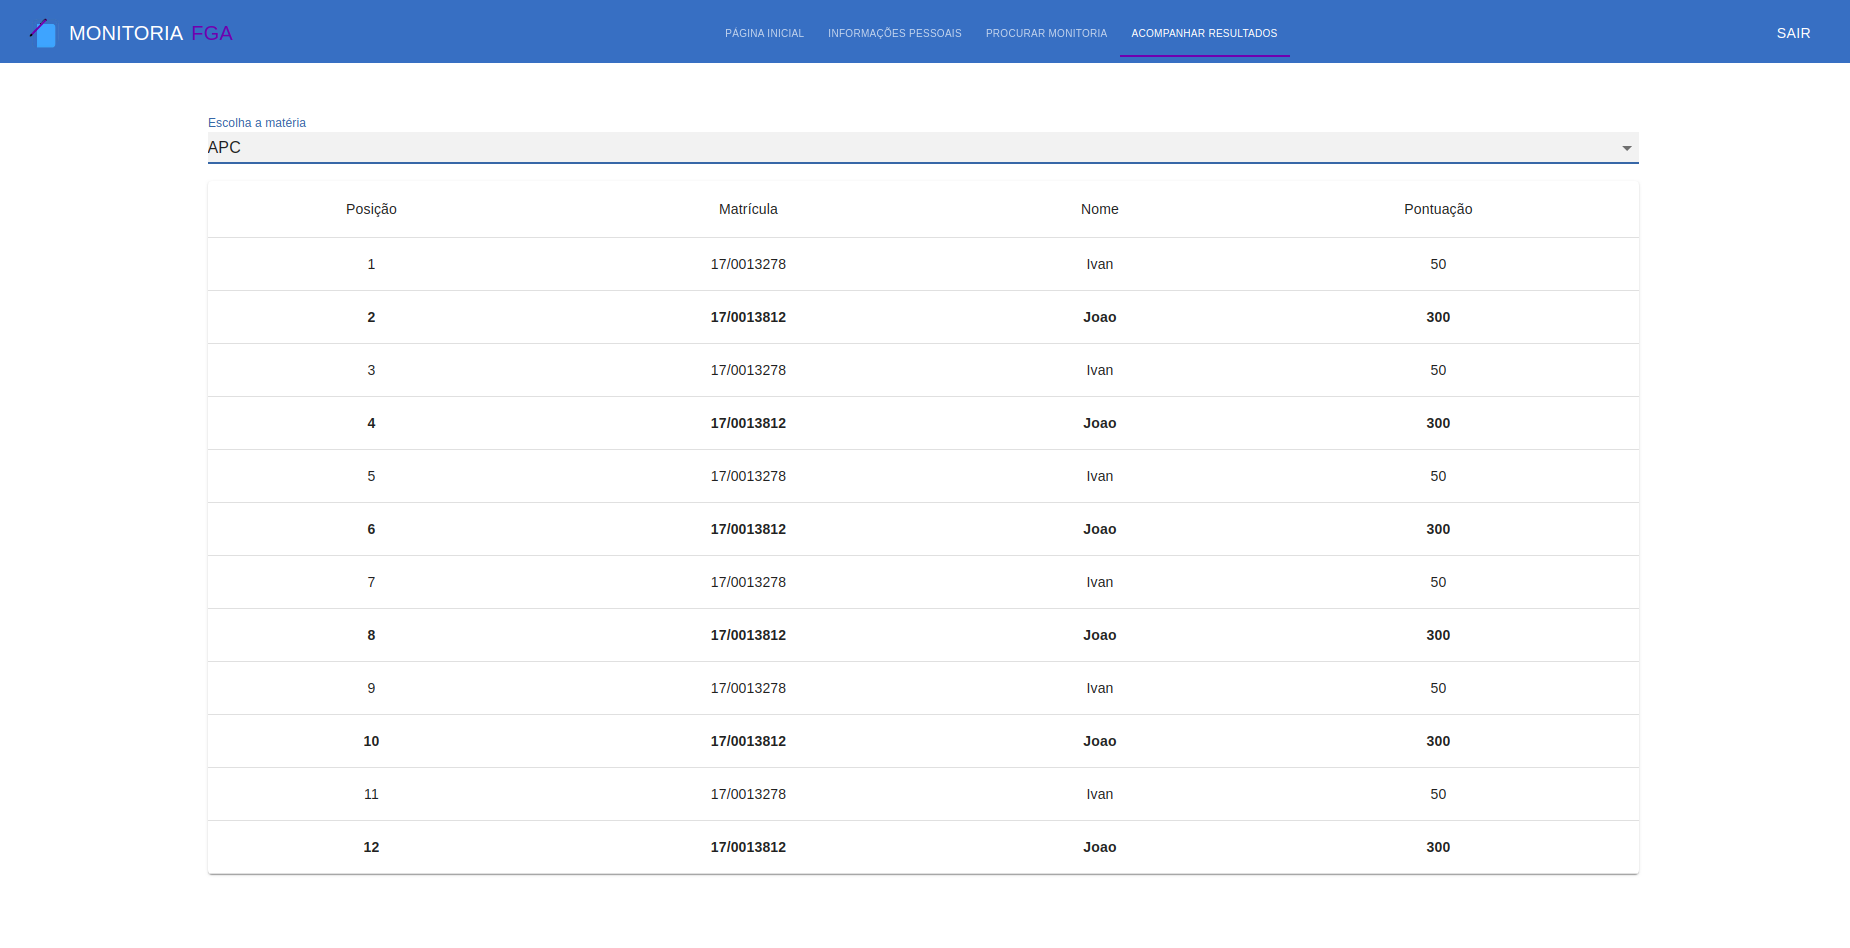Click the name Ivan in row 3

click(1100, 370)
